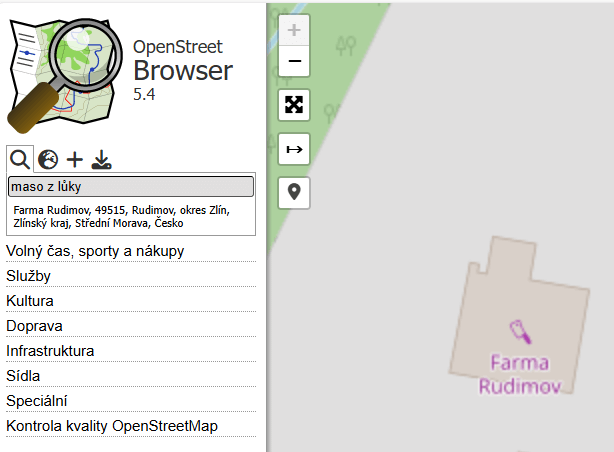Zoom out on the map
The image size is (614, 452).
coord(294,62)
